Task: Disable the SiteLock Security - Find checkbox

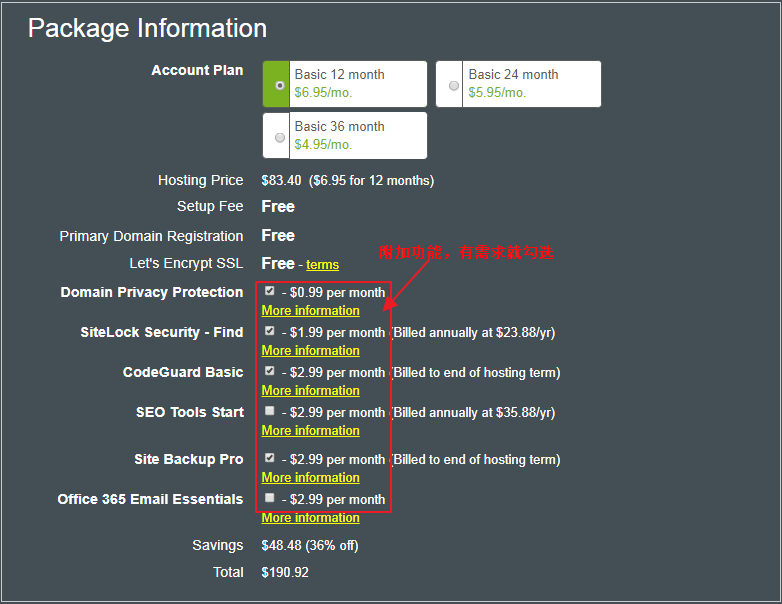Action: (269, 331)
